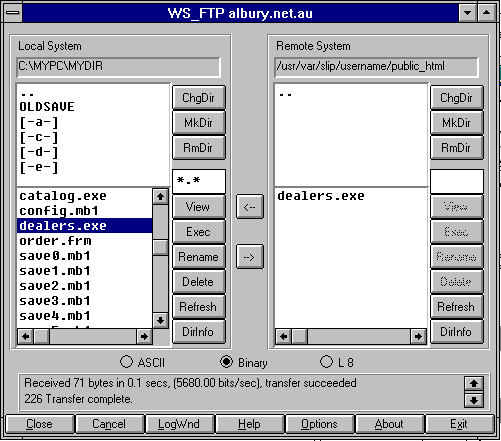Click the About button

click(390, 424)
